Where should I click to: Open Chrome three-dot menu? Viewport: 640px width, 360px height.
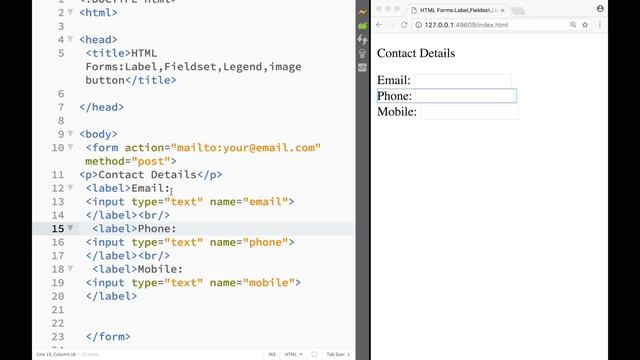coord(600,25)
